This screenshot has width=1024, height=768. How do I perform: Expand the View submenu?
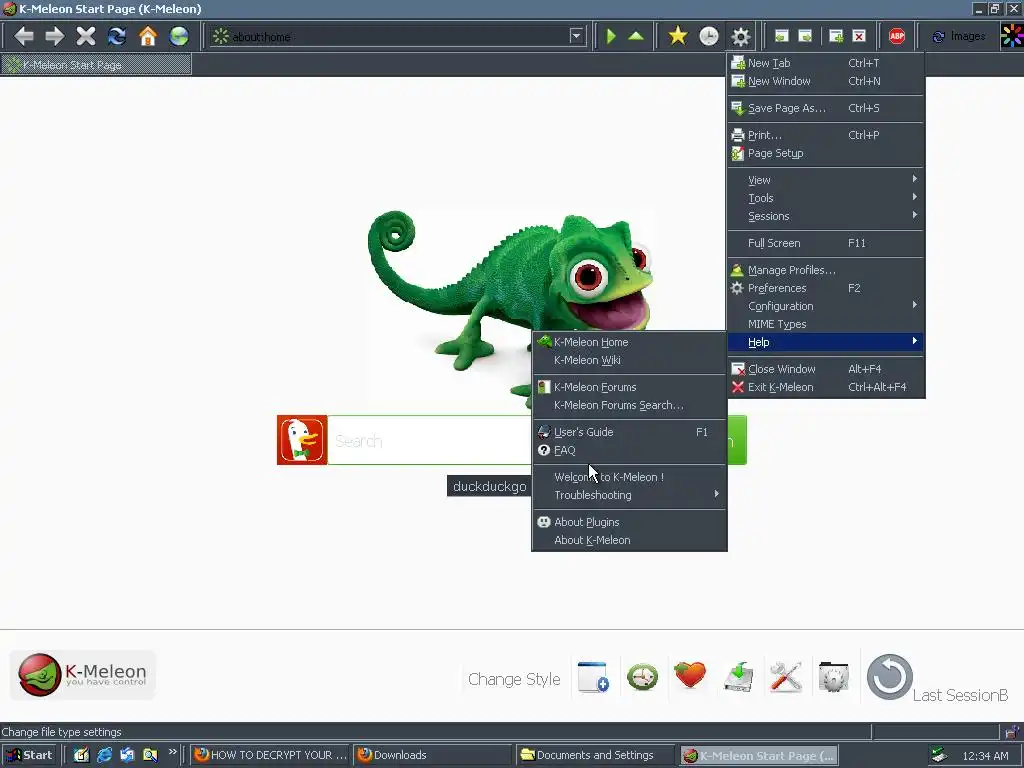click(825, 180)
